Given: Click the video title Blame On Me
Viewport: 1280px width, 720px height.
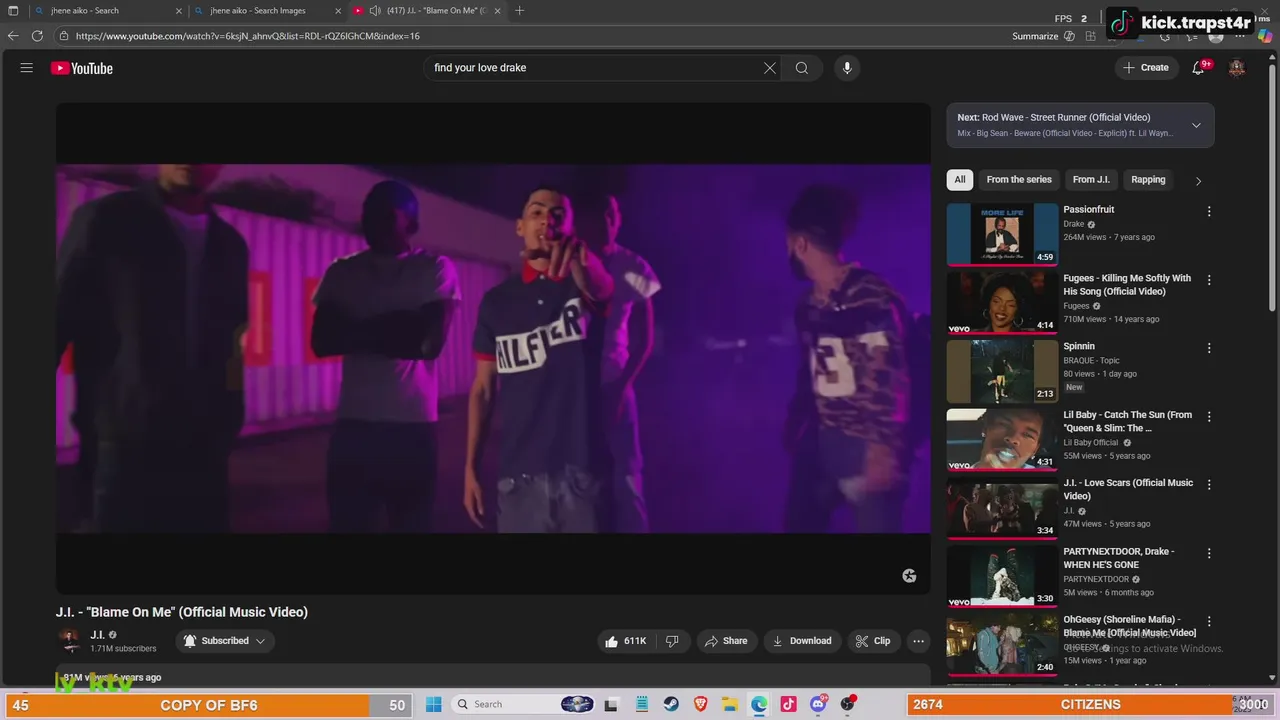Looking at the screenshot, I should click(x=182, y=612).
